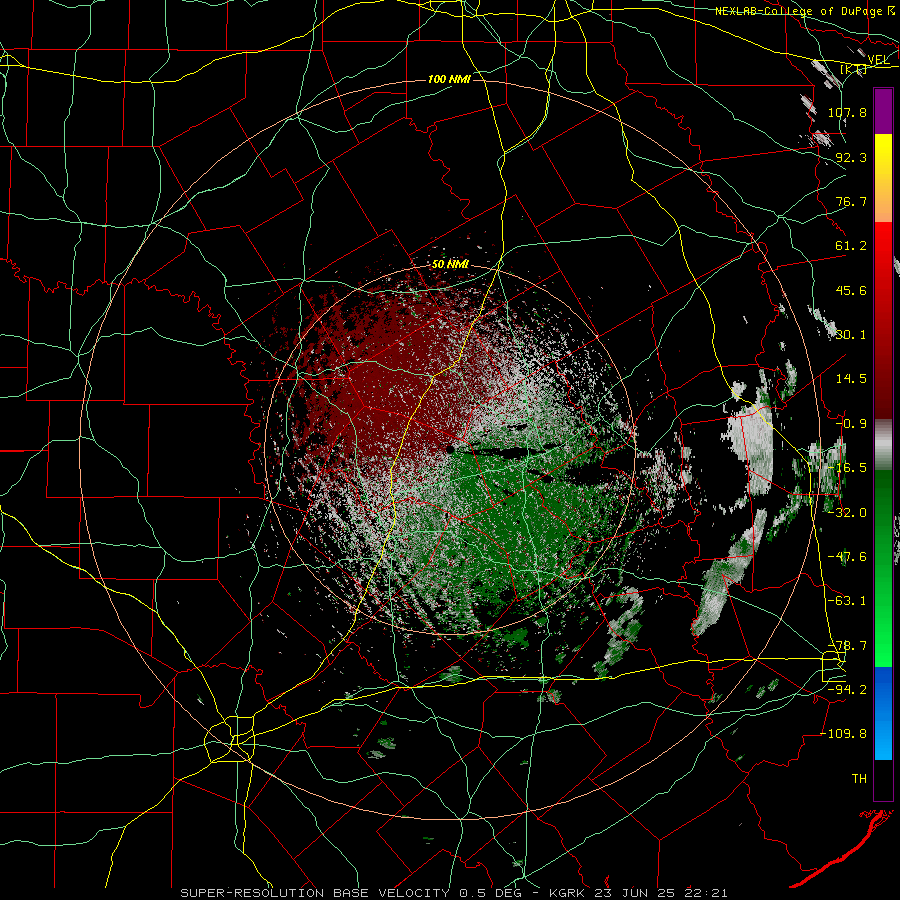
Task: Click the 14.5 velocity scale value
Action: click(x=851, y=379)
